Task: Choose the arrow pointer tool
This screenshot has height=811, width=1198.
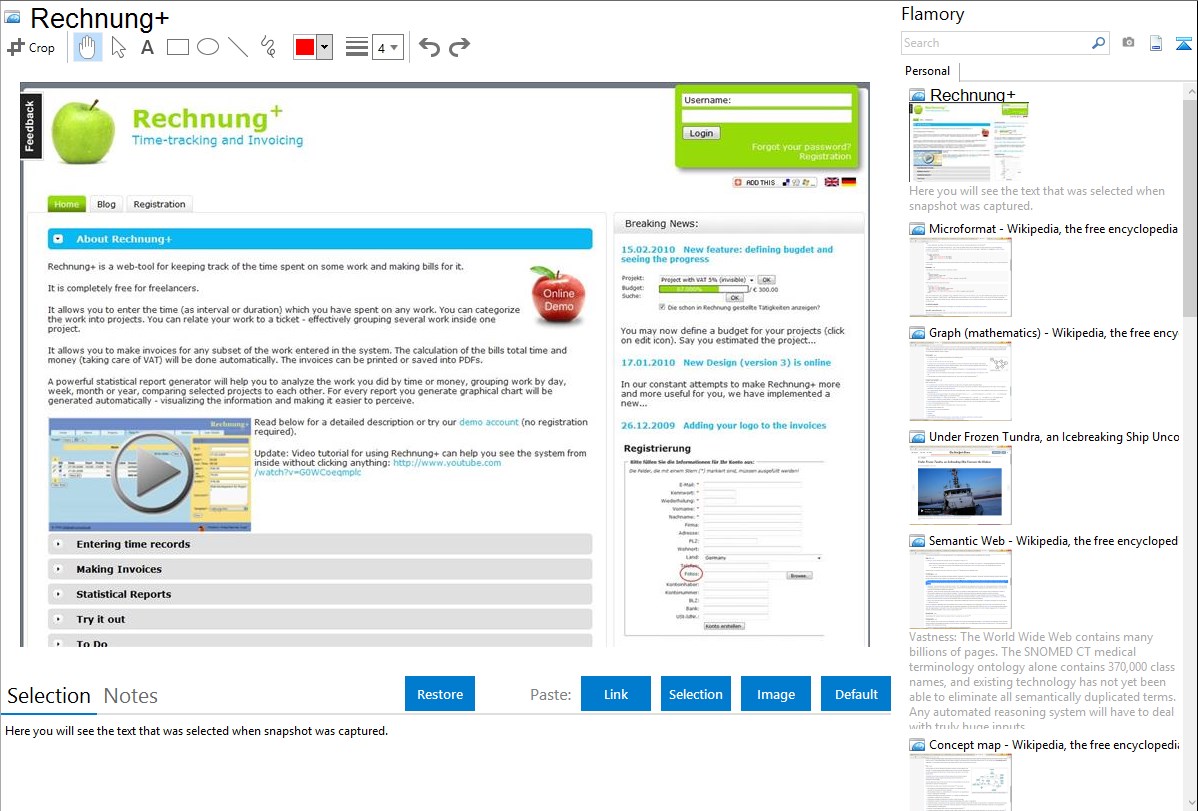Action: (x=118, y=47)
